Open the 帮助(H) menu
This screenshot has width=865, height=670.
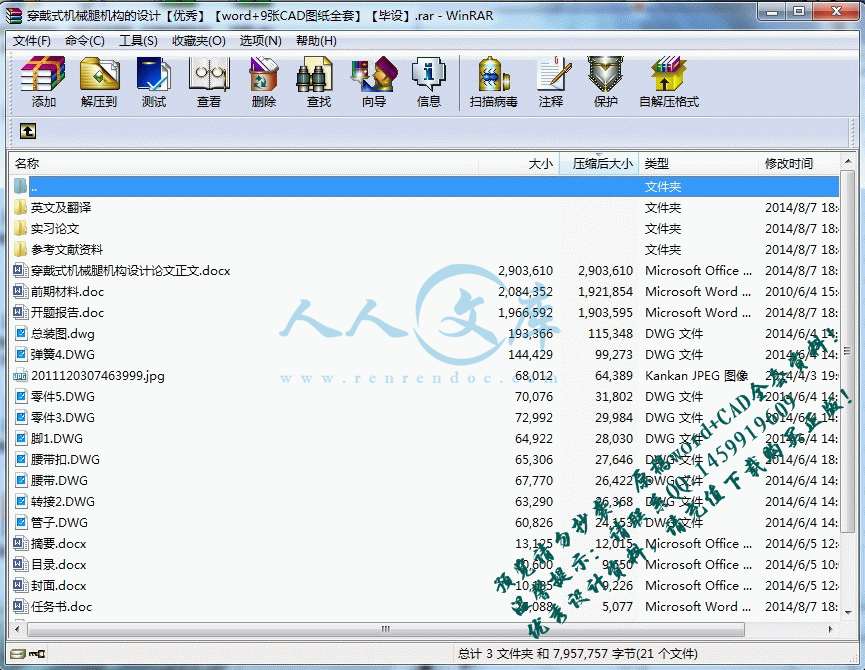pos(316,41)
